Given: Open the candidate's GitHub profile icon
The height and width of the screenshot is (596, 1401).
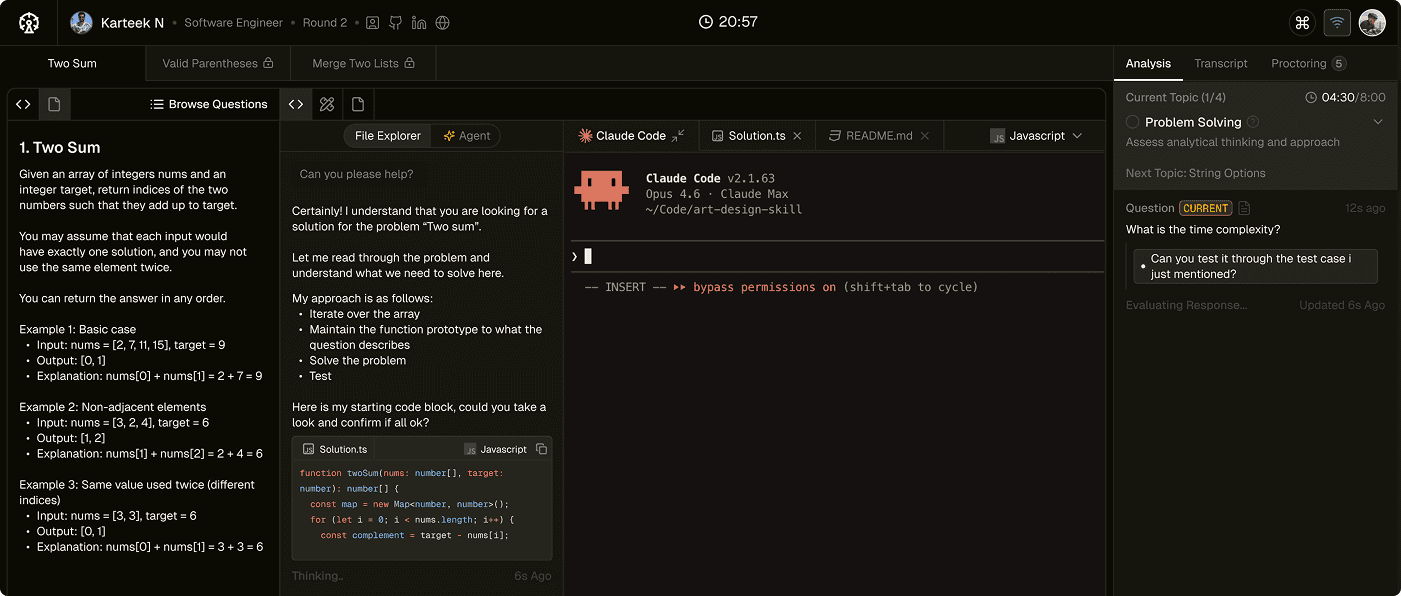Looking at the screenshot, I should pyautogui.click(x=396, y=23).
